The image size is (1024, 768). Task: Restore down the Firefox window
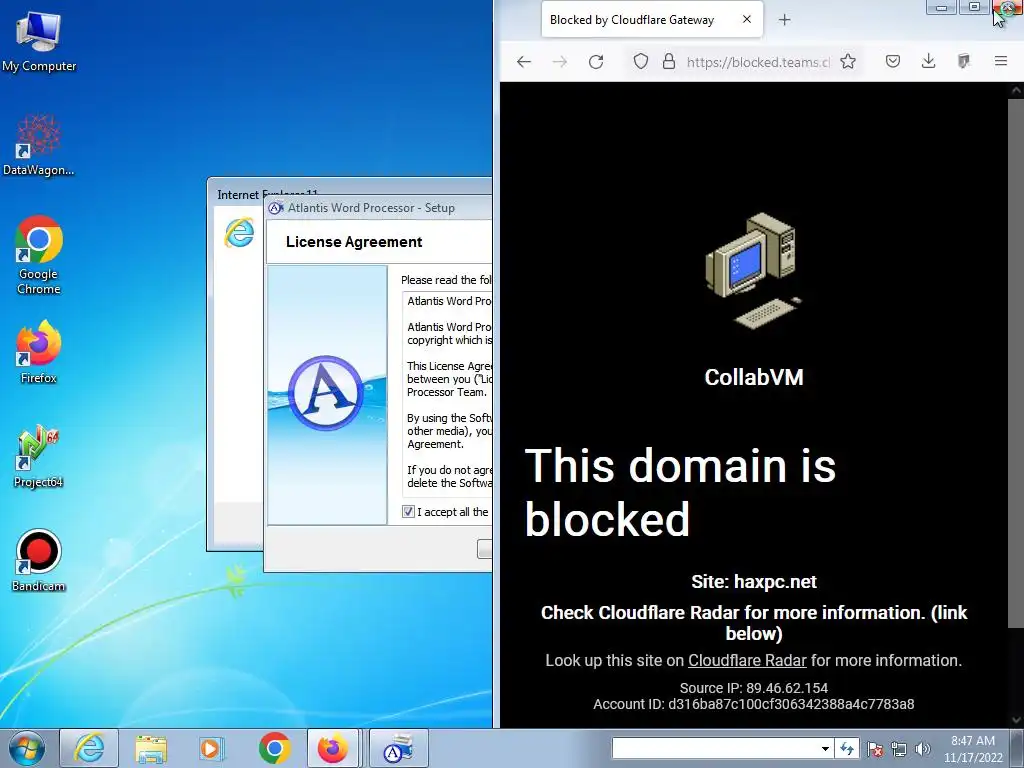pos(974,7)
